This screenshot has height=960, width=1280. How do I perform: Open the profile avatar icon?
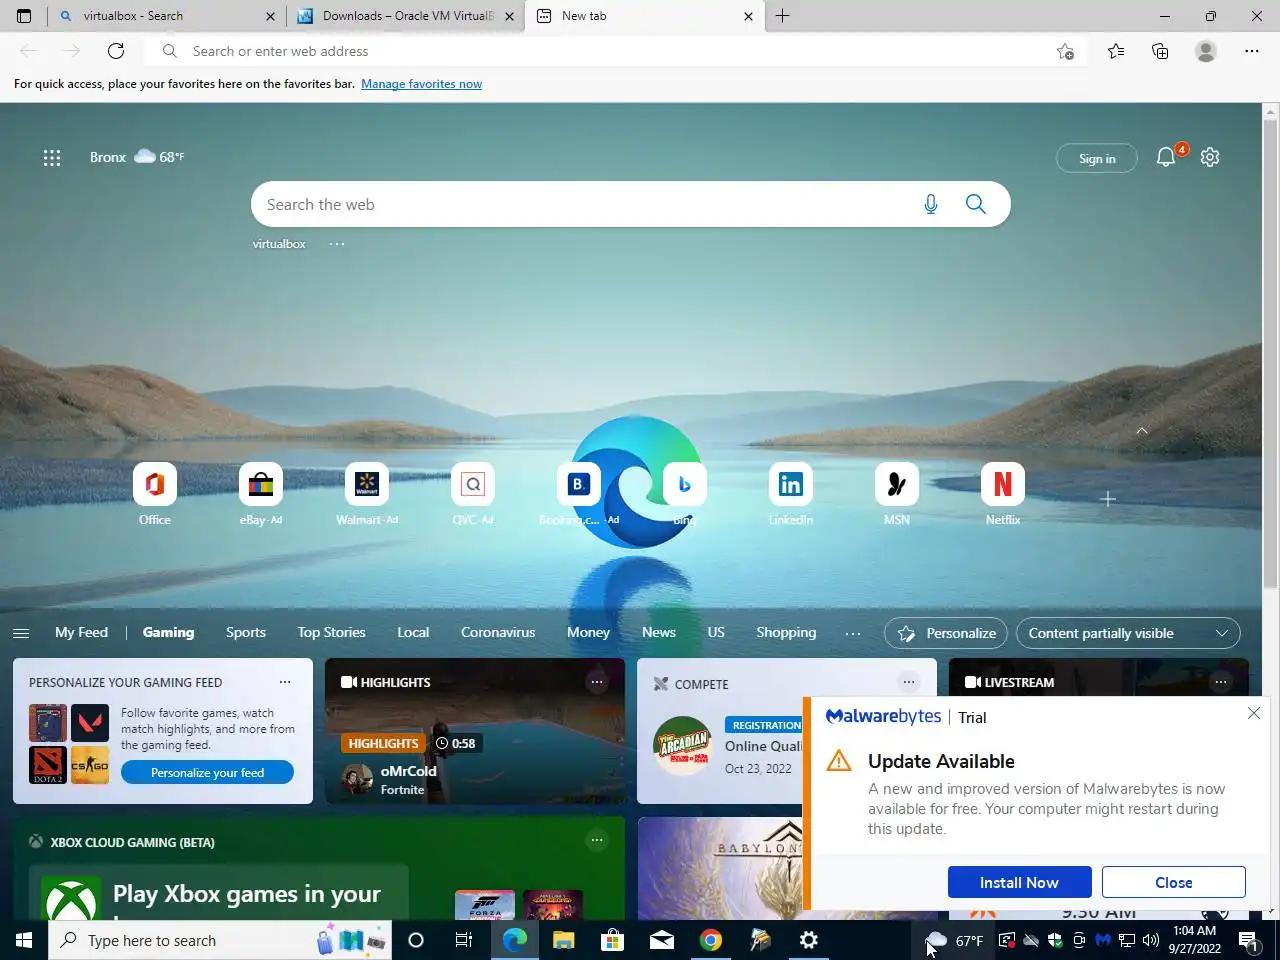(x=1206, y=51)
